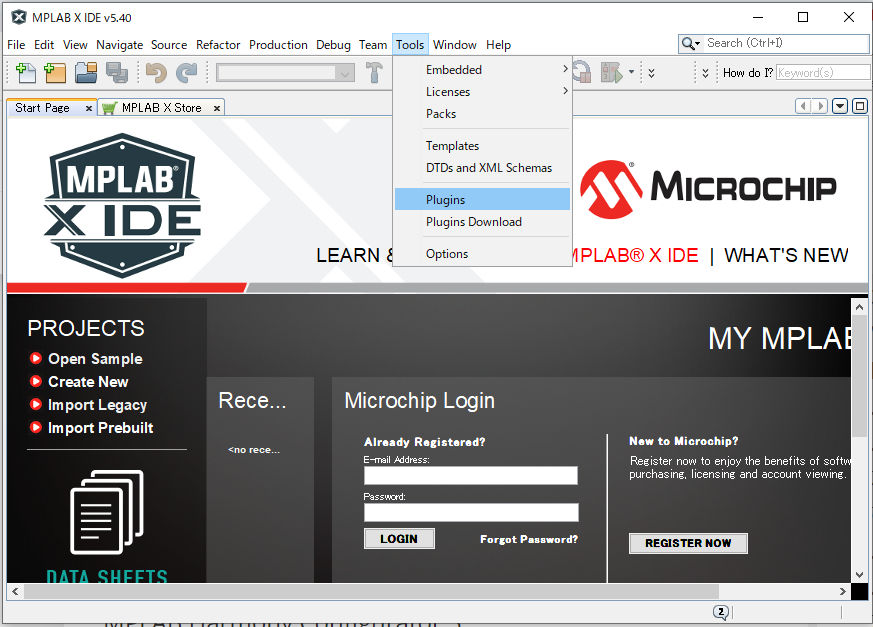The image size is (873, 627).
Task: Open the project configuration combo box
Action: (x=285, y=72)
